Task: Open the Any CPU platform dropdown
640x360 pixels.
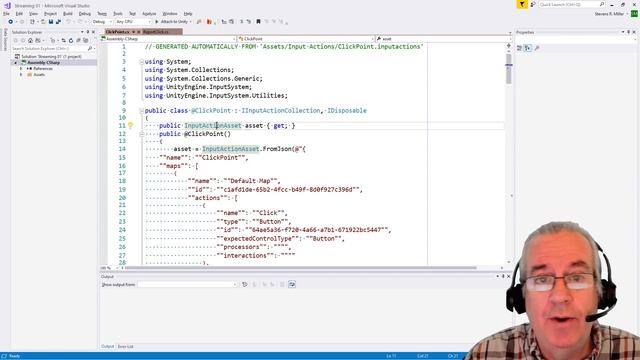Action: [133, 22]
